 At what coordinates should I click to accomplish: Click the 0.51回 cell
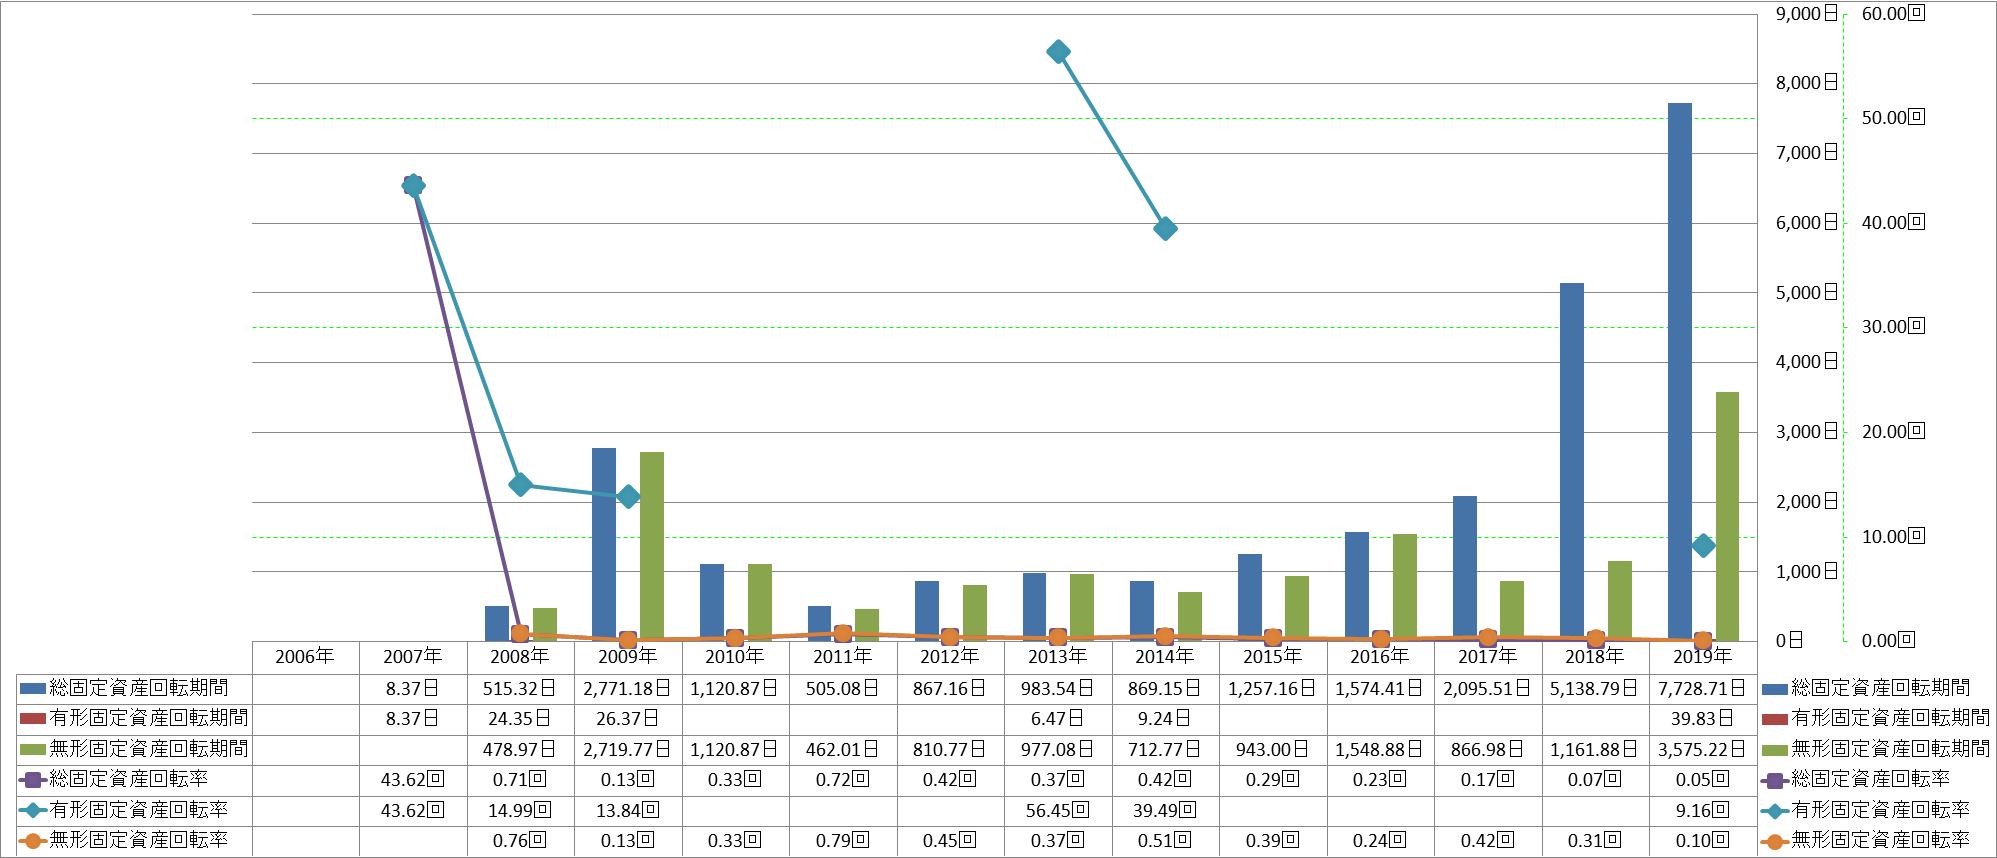click(x=1164, y=840)
